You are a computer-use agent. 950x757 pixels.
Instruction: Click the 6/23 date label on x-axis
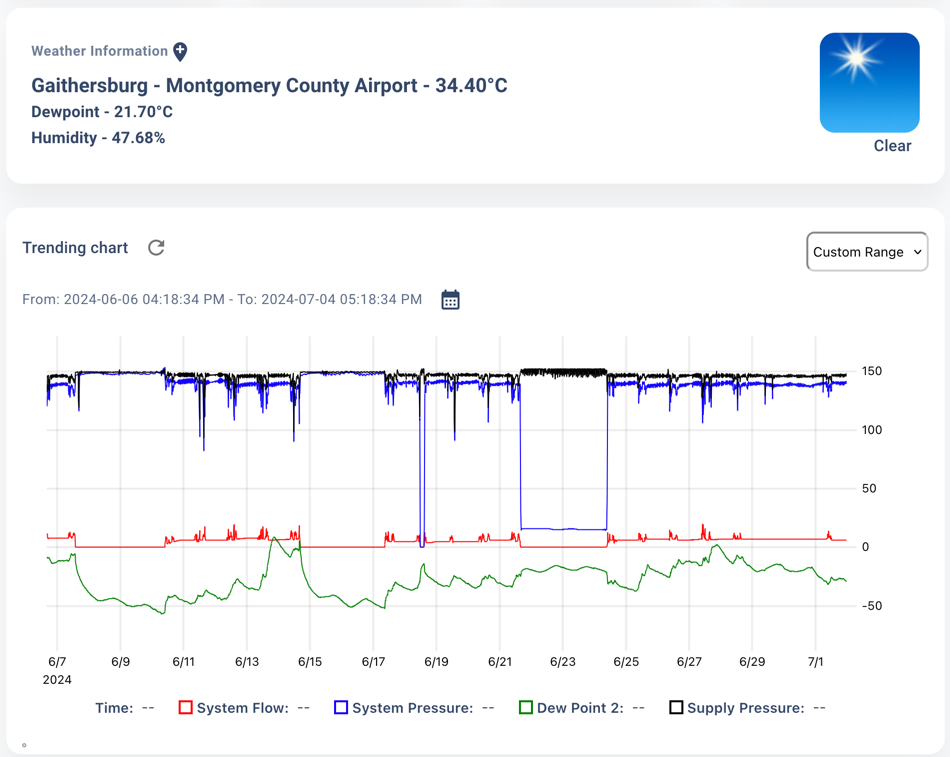(563, 662)
